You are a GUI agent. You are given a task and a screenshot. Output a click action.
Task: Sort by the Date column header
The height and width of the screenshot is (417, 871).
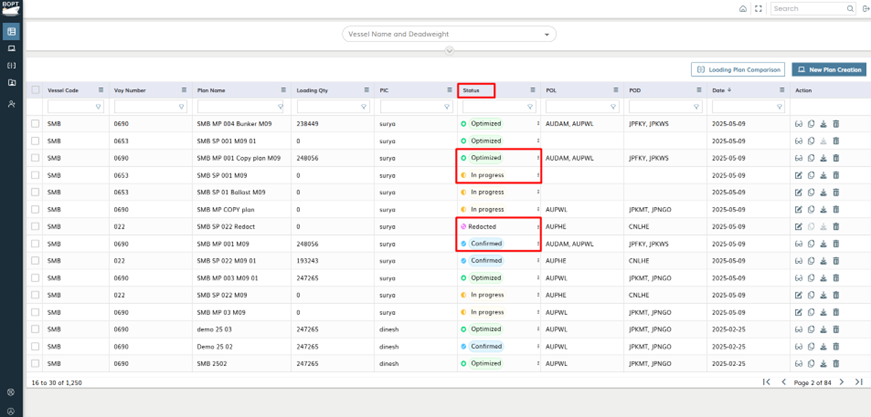(x=719, y=90)
